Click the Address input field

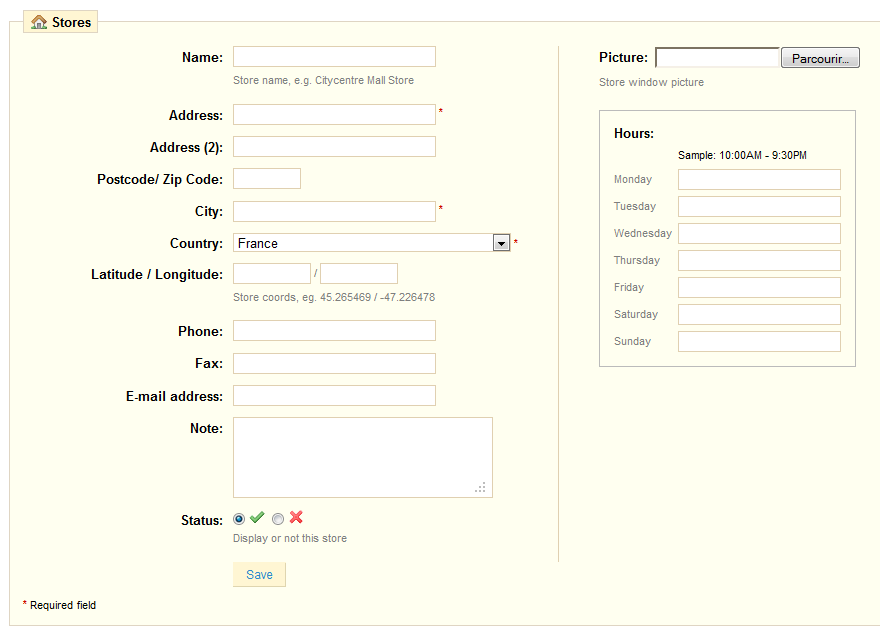click(x=334, y=114)
